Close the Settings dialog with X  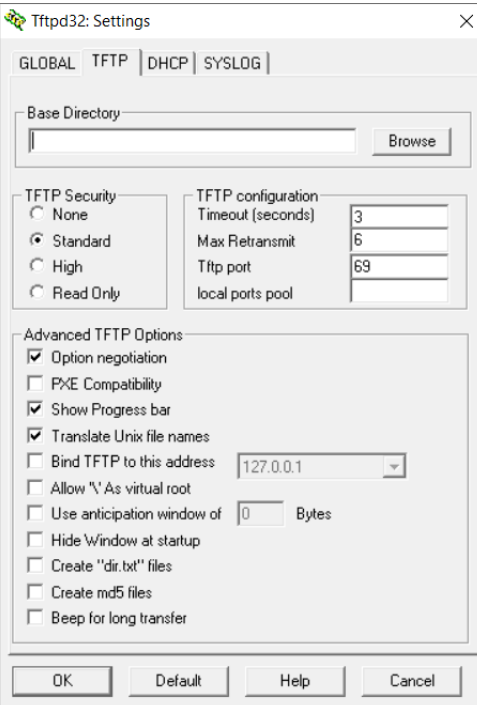coord(467,21)
